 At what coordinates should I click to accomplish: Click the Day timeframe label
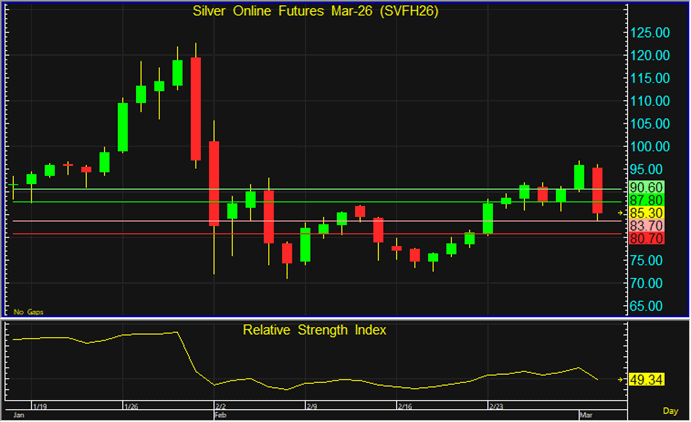pyautogui.click(x=671, y=411)
